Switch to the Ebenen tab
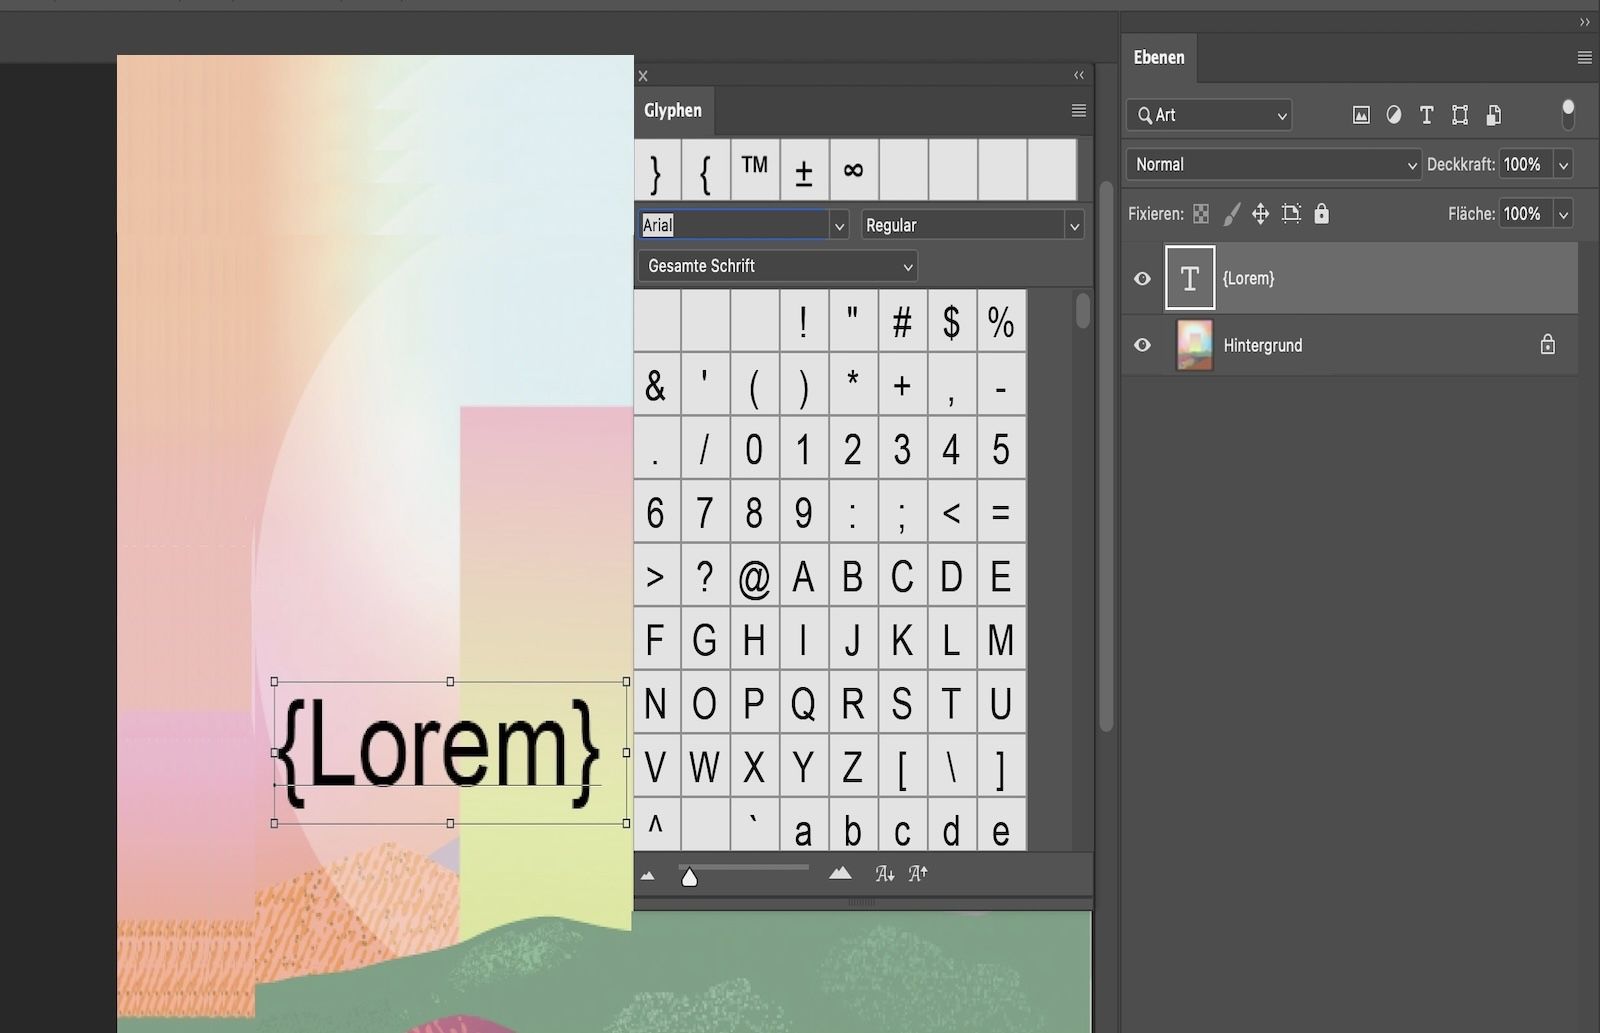The image size is (1600, 1033). [1158, 57]
